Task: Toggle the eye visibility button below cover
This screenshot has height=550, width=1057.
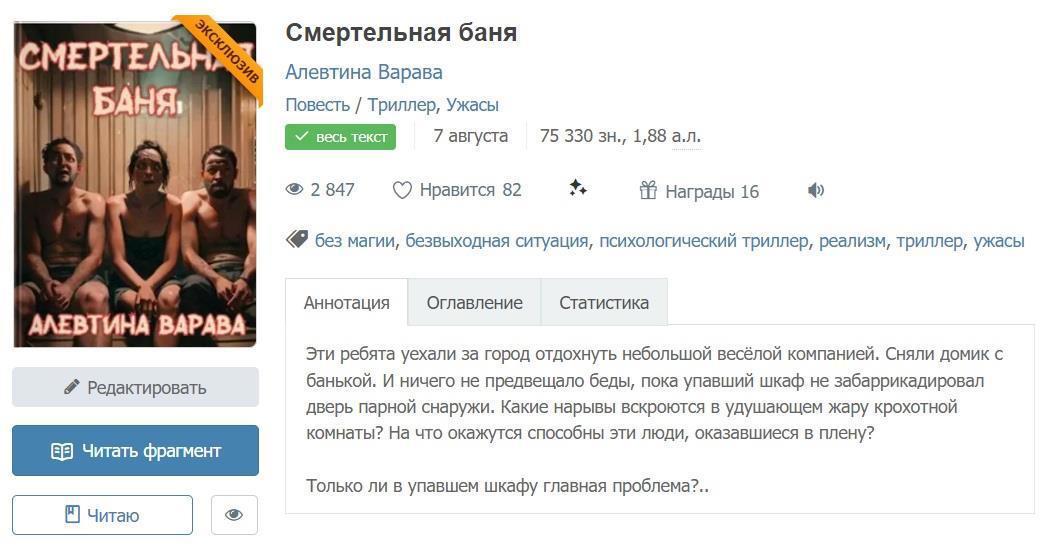Action: 234,515
